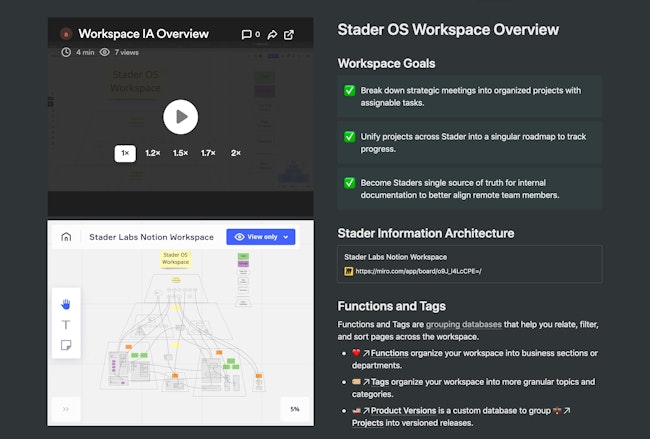Click the Functions and Tags heading
Viewport: 650px width, 439px height.
(391, 306)
